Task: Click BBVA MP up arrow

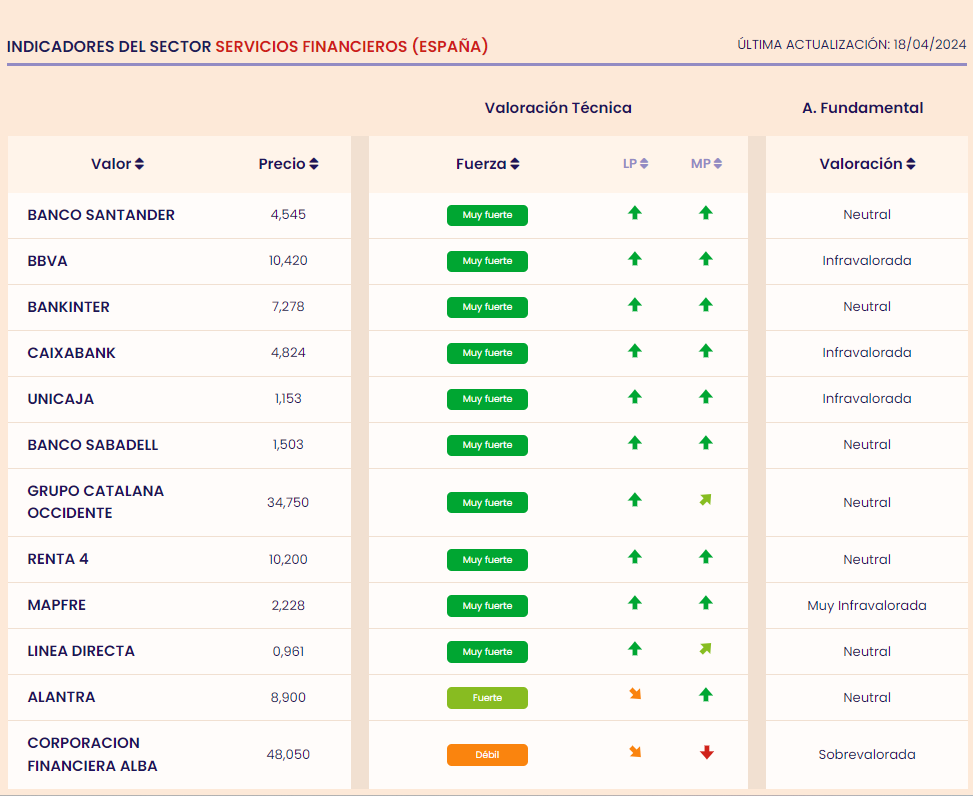Action: click(x=706, y=259)
